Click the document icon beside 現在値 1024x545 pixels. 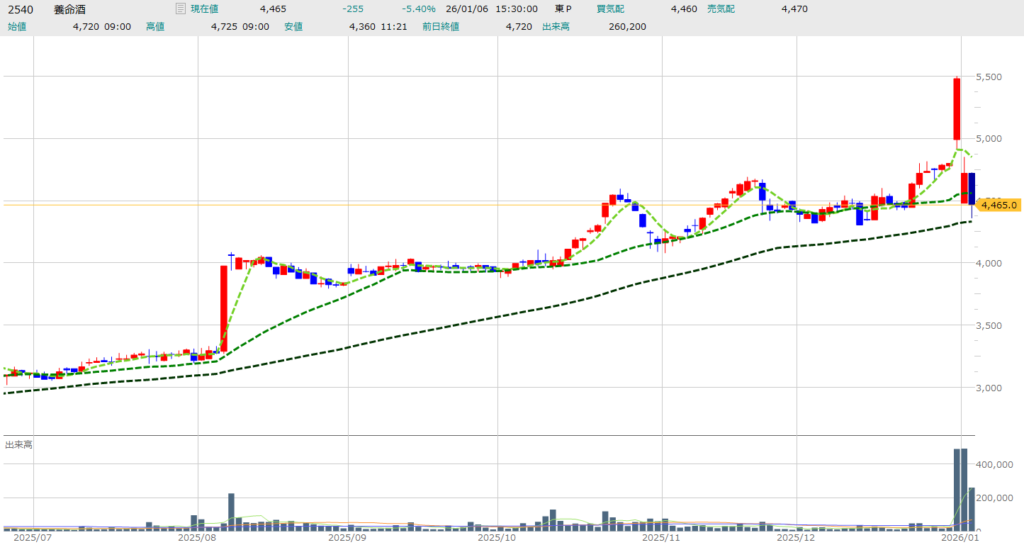point(180,9)
